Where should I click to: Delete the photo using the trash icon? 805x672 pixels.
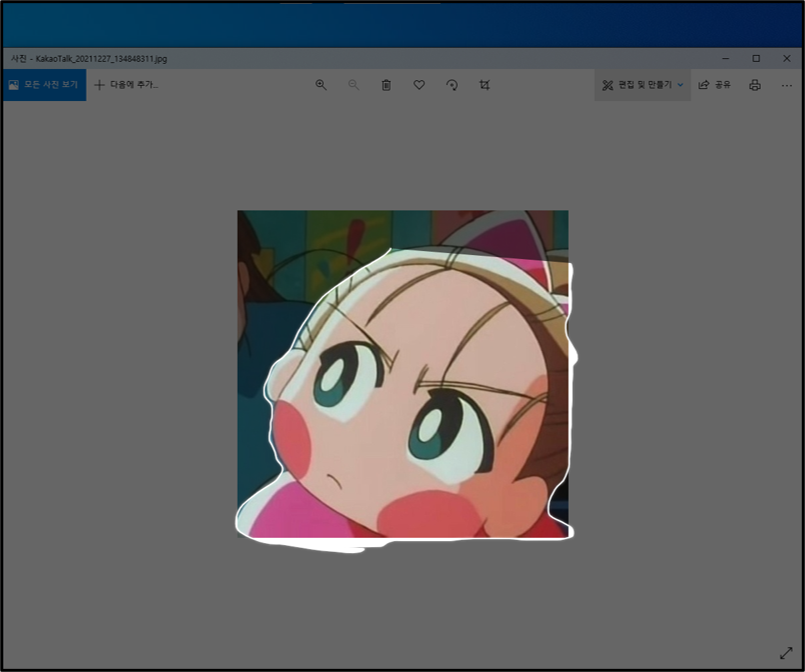[x=387, y=85]
